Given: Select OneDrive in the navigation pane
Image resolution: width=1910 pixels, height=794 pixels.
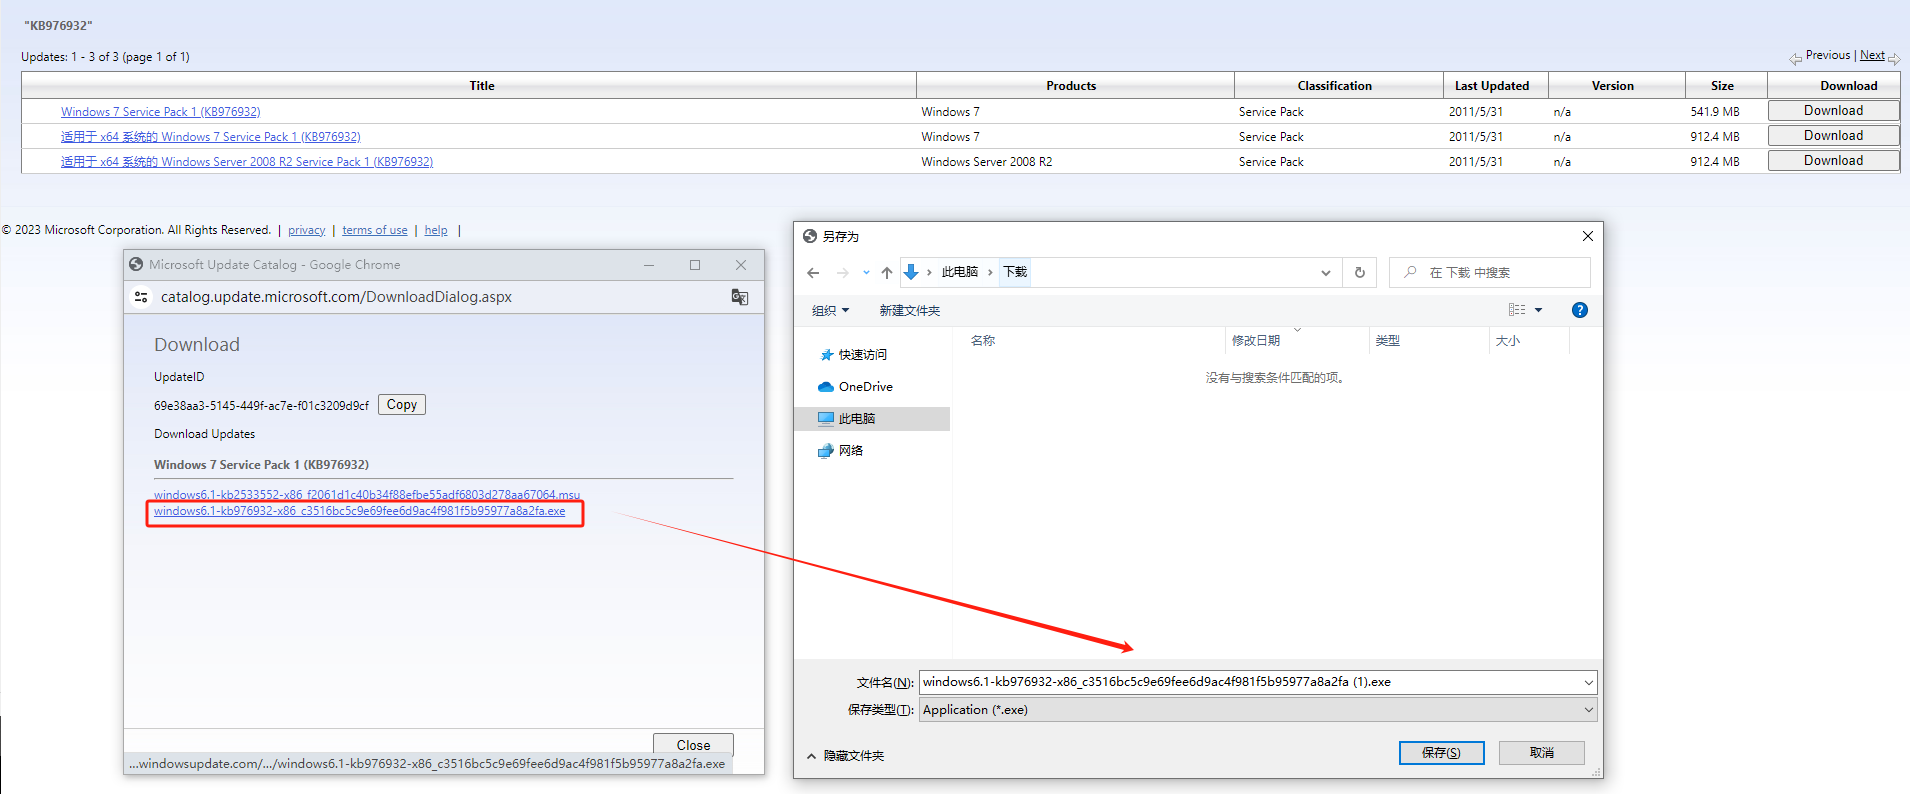Looking at the screenshot, I should (x=865, y=387).
